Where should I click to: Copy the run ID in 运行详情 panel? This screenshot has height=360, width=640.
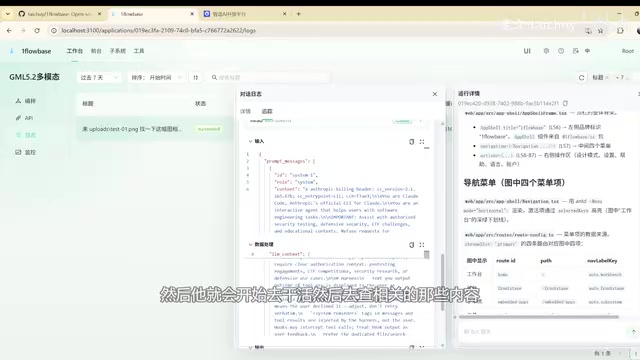tap(565, 103)
